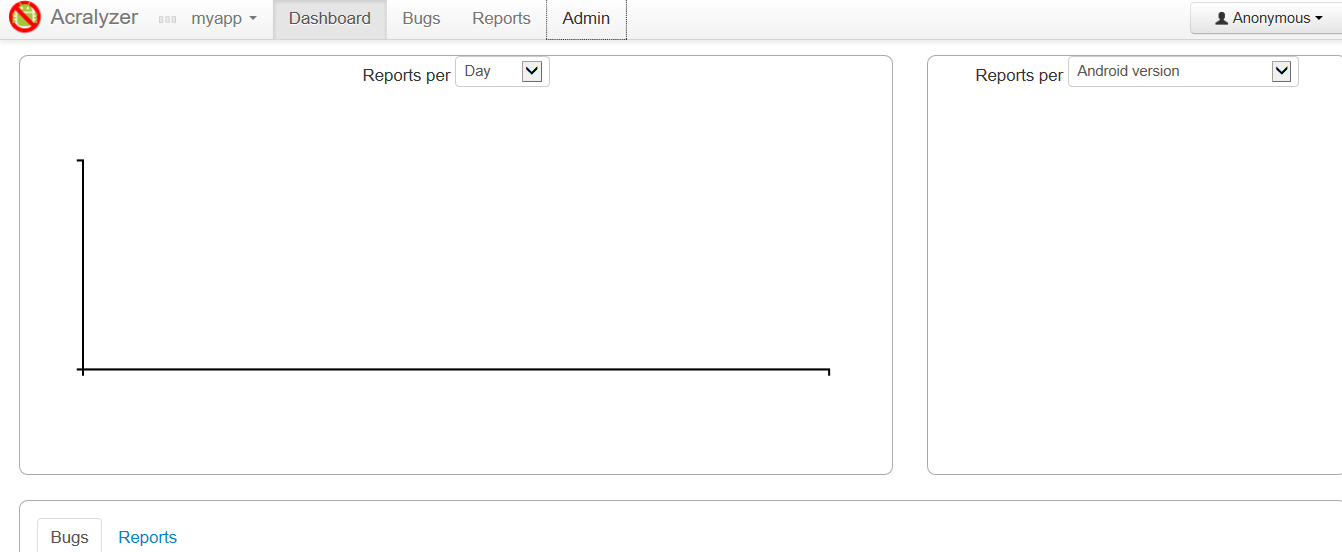Open the Day time-scale dropdown
This screenshot has width=1342, height=552.
click(x=502, y=72)
